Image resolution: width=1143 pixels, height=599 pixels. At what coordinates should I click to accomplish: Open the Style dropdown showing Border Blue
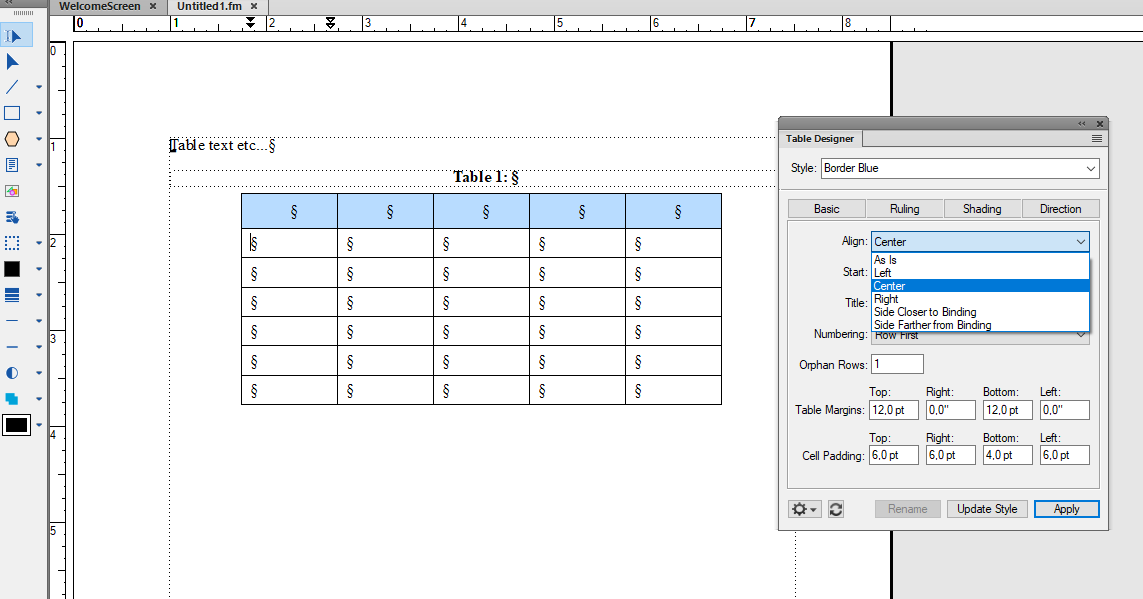[1089, 168]
